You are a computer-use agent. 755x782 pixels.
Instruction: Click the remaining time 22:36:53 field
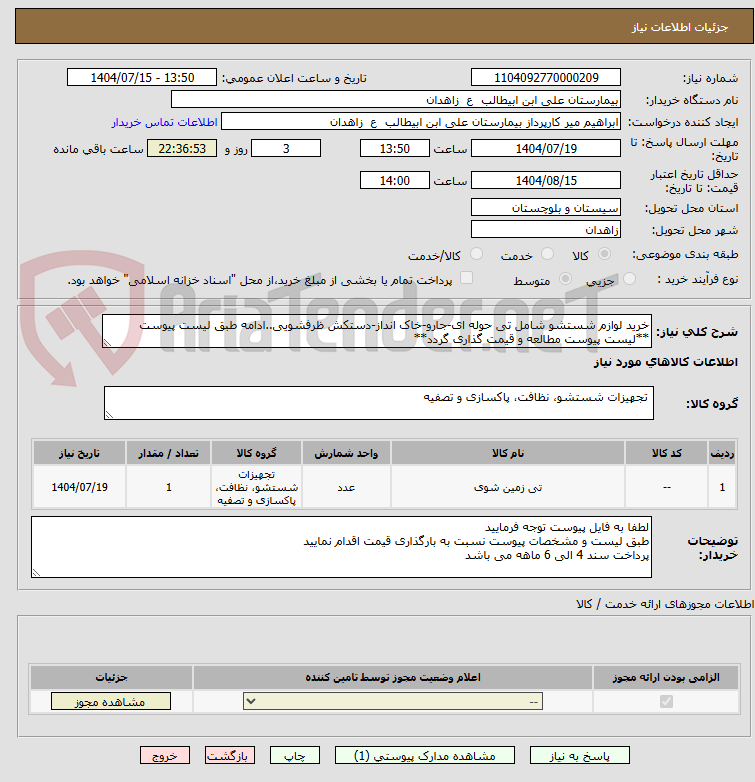182,148
